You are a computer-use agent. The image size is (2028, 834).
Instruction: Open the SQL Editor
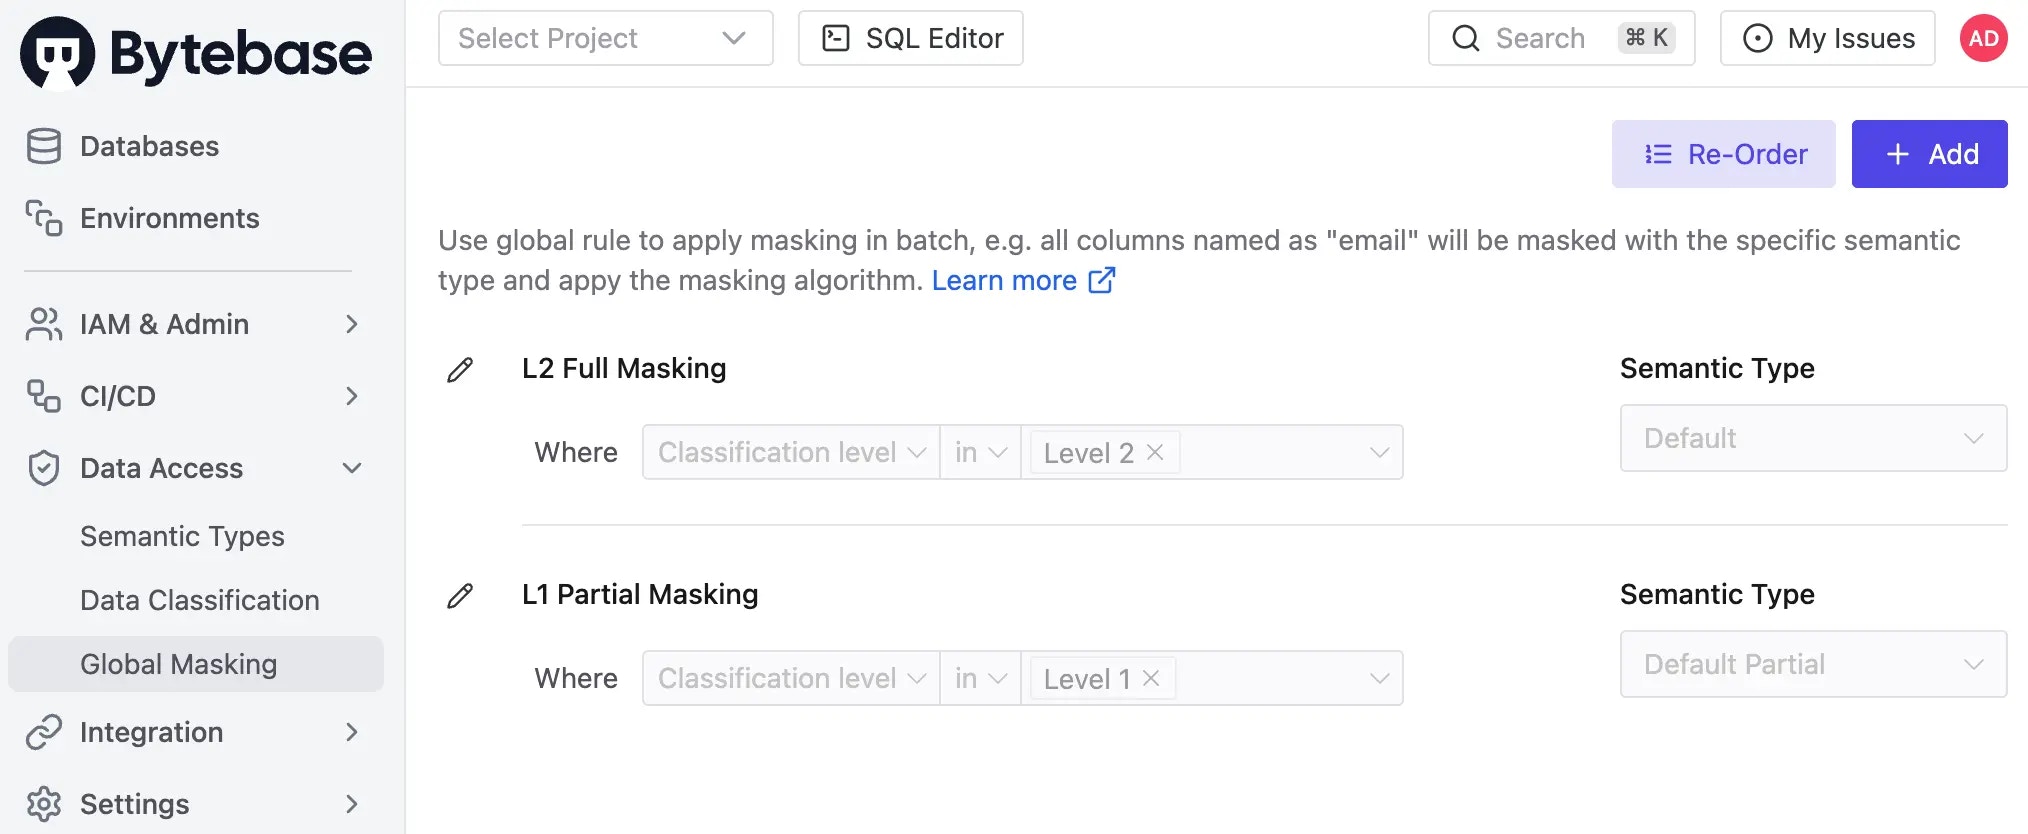click(x=910, y=38)
